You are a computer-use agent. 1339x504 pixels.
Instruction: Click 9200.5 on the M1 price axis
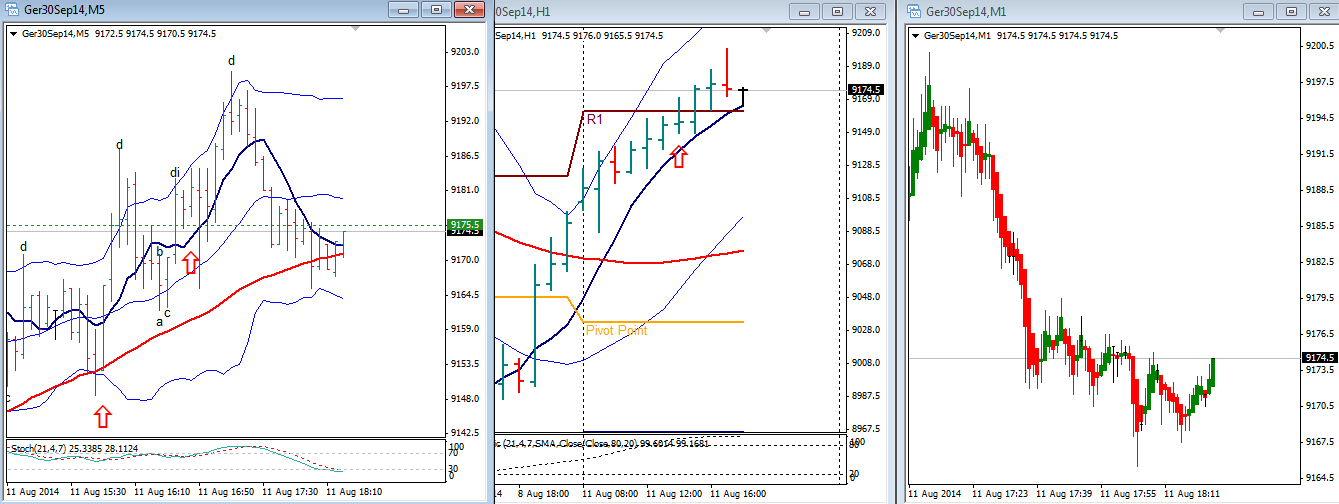(1321, 46)
